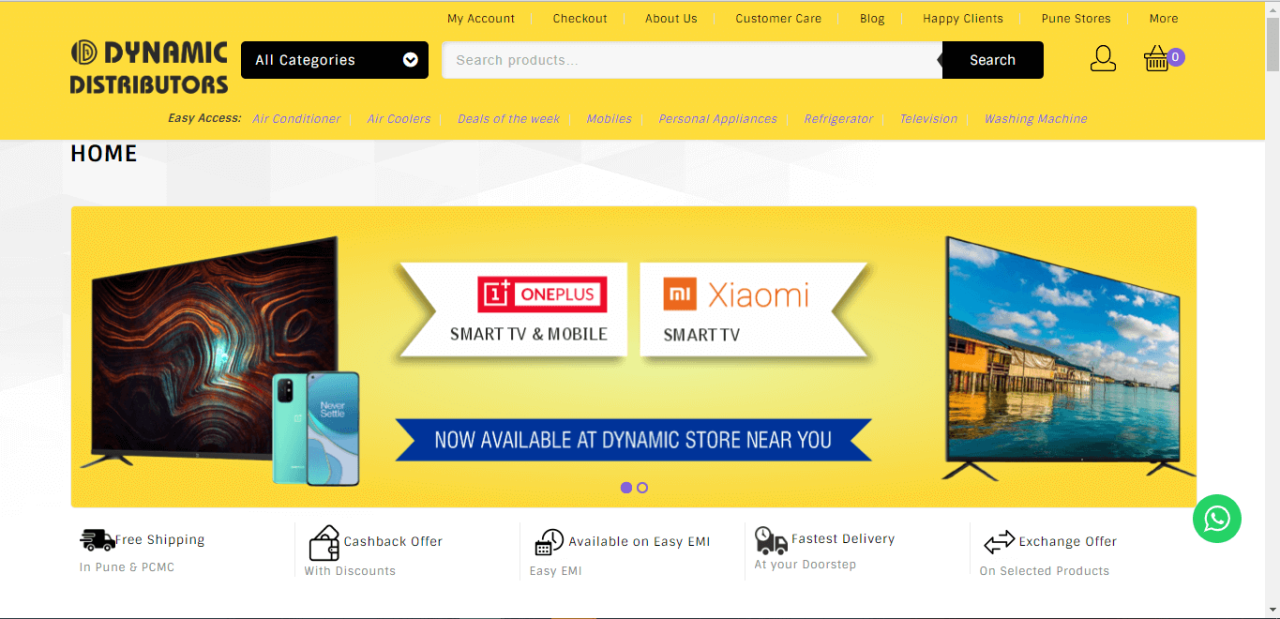Open the Deals of the week link
1280x619 pixels.
(508, 118)
